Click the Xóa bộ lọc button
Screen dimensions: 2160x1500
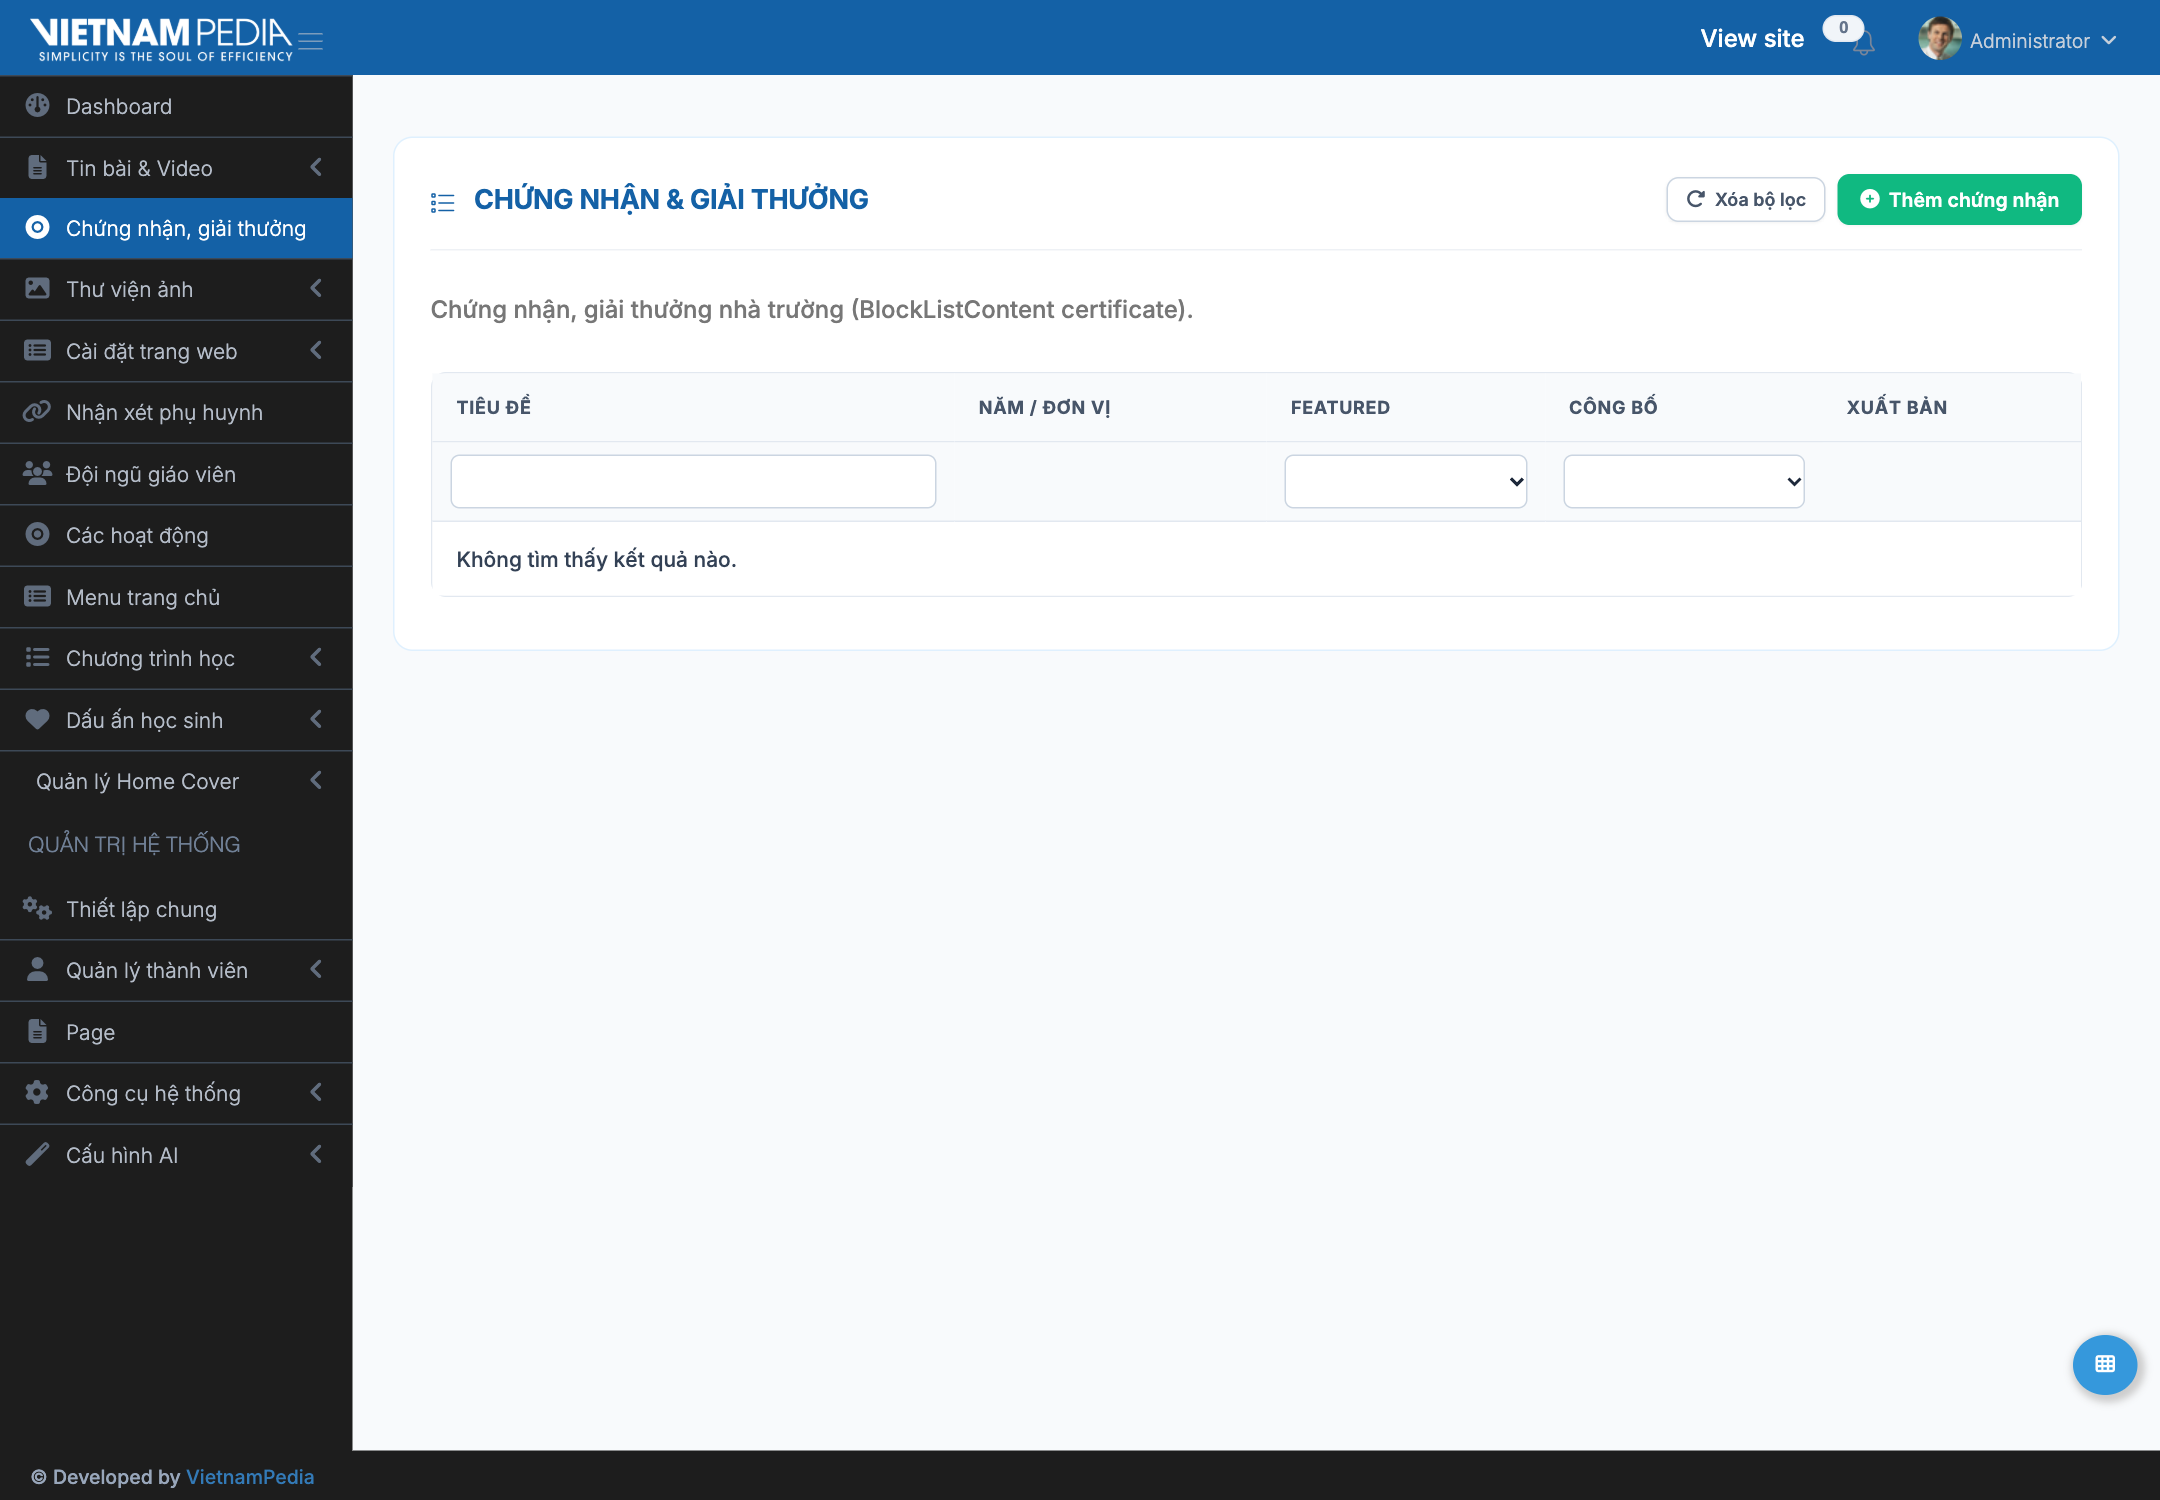coord(1745,199)
